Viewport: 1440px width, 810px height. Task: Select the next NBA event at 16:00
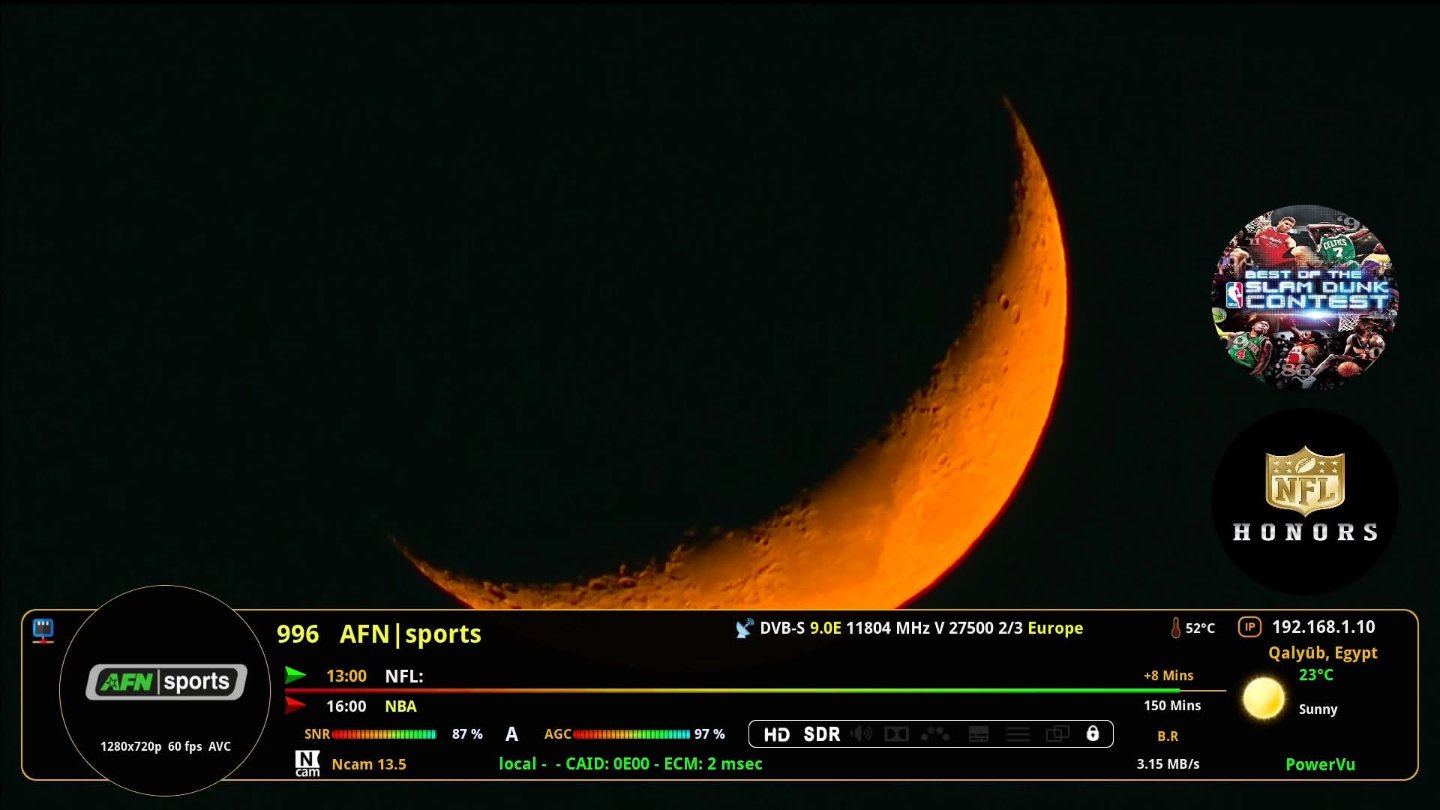pos(400,706)
